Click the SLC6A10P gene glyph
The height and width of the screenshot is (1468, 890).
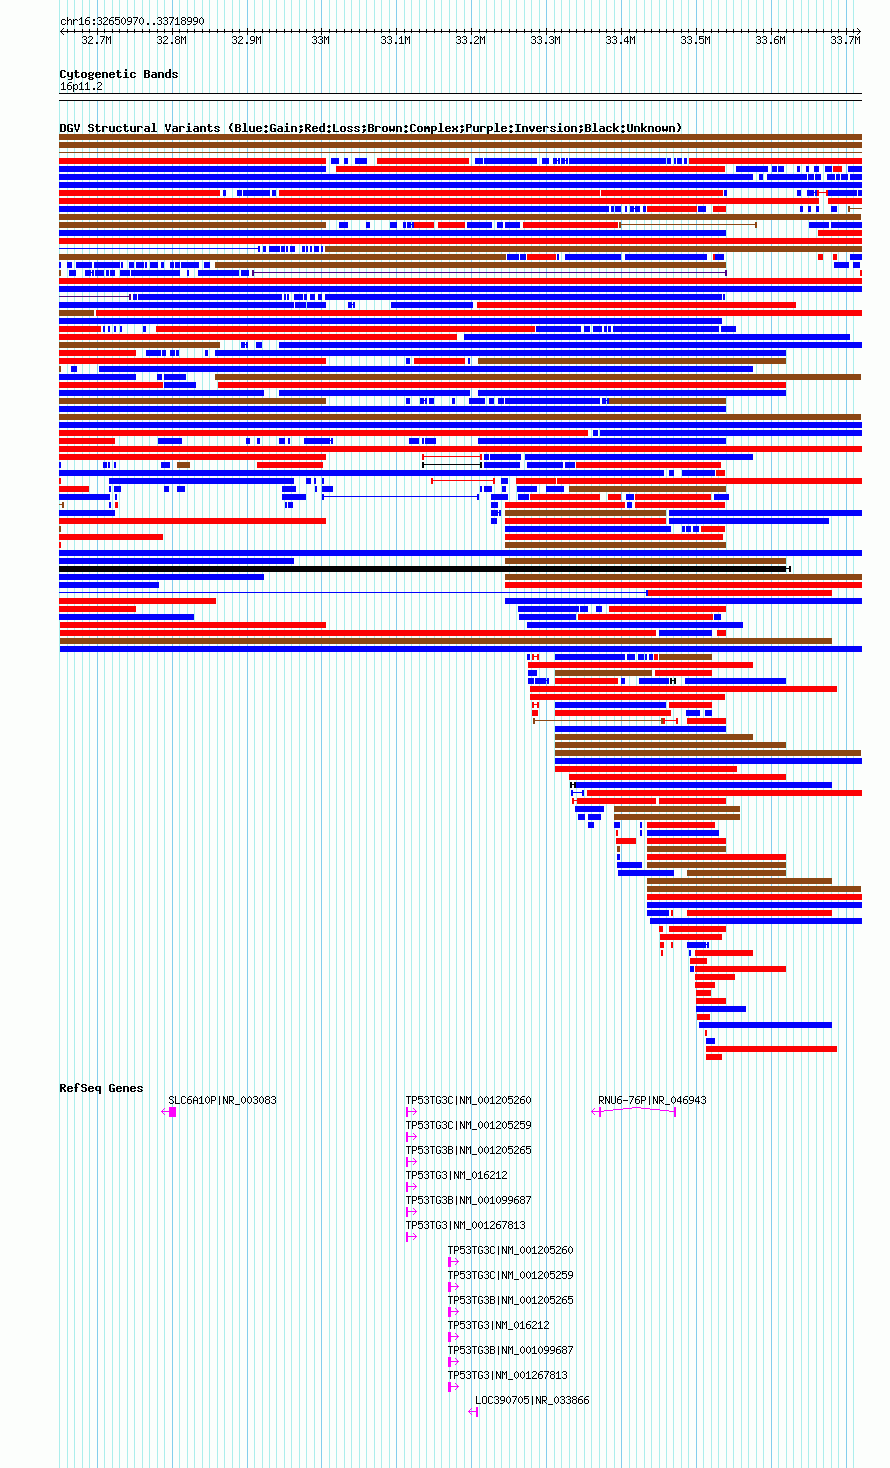169,1112
